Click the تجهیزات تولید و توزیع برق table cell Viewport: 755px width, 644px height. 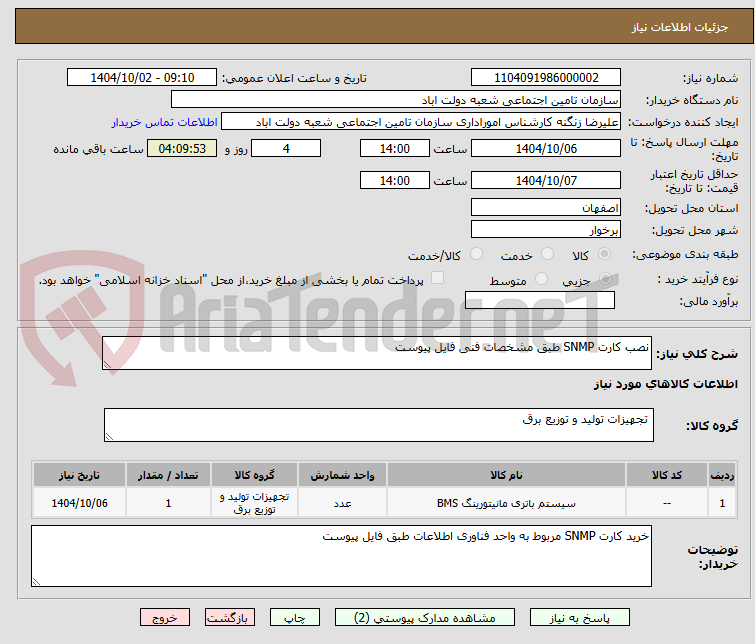pyautogui.click(x=254, y=503)
